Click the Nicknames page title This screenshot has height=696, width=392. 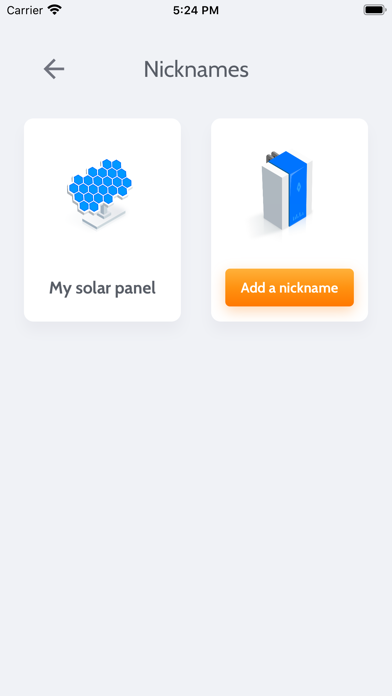[196, 70]
